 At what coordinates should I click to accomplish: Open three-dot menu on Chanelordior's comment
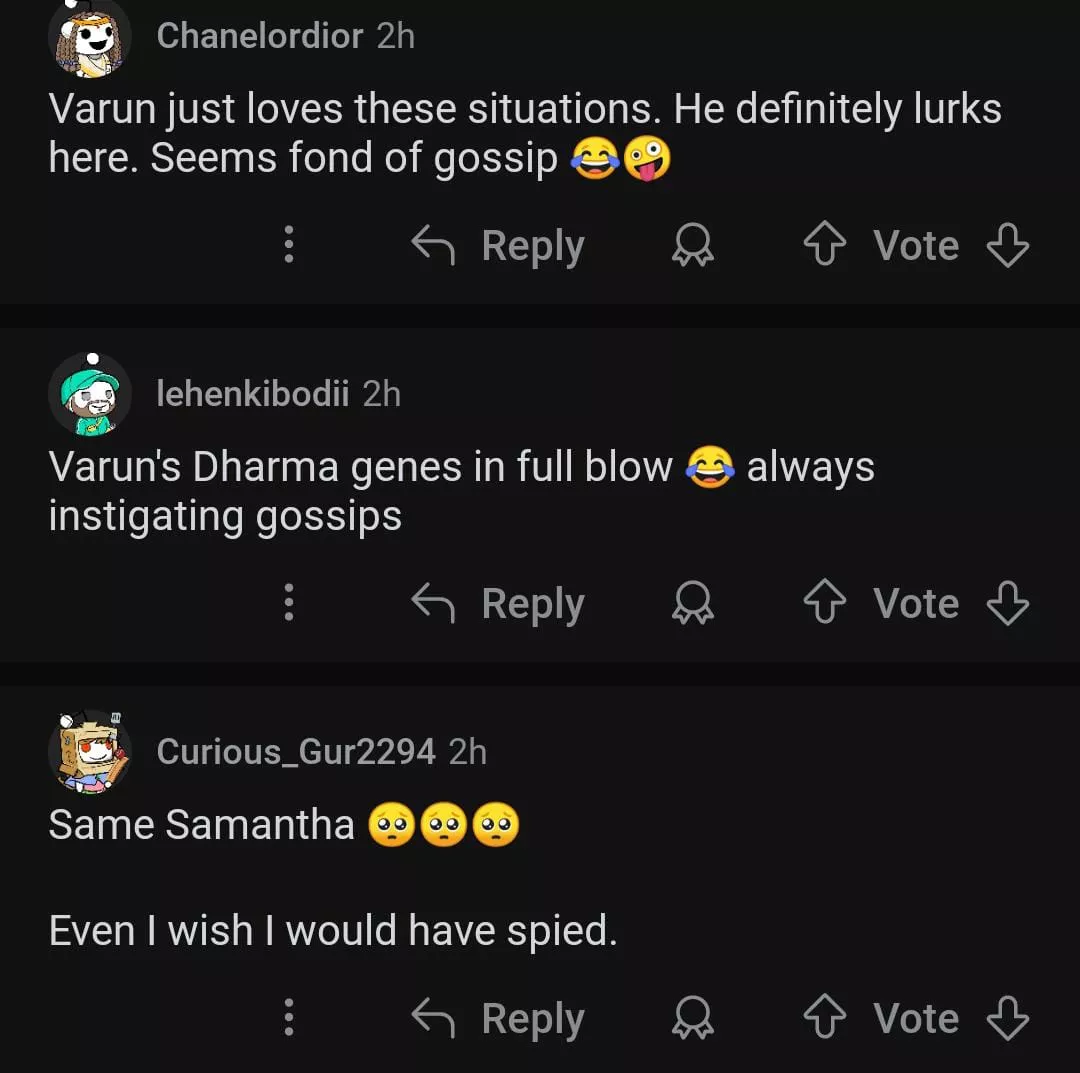(289, 246)
